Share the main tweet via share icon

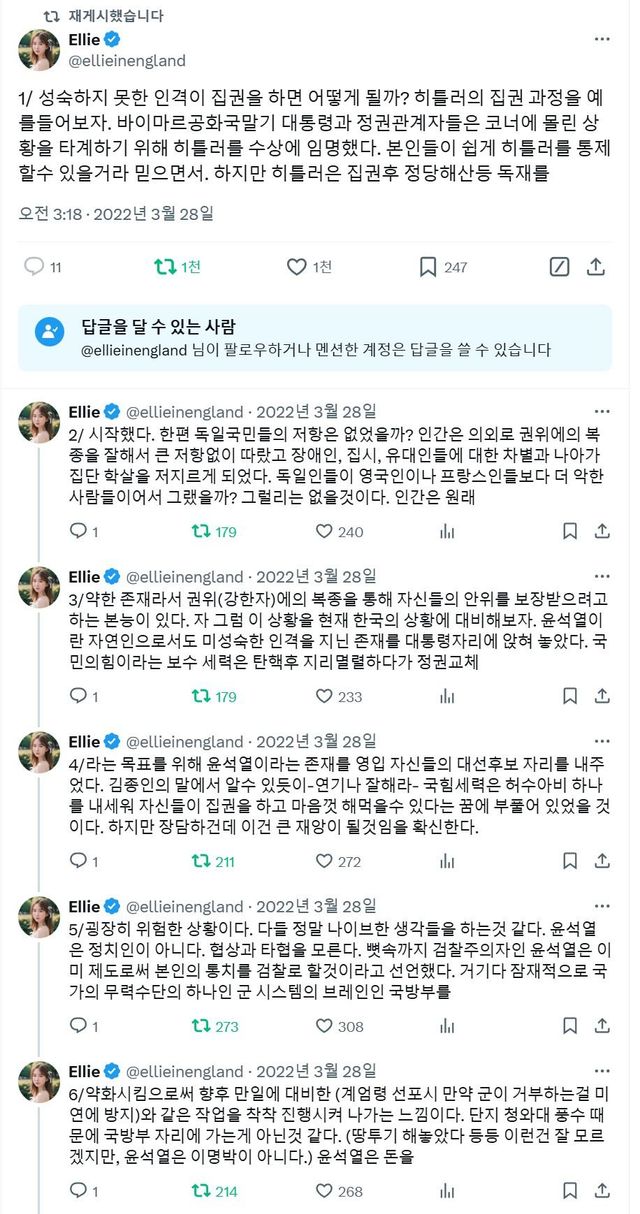click(x=595, y=266)
